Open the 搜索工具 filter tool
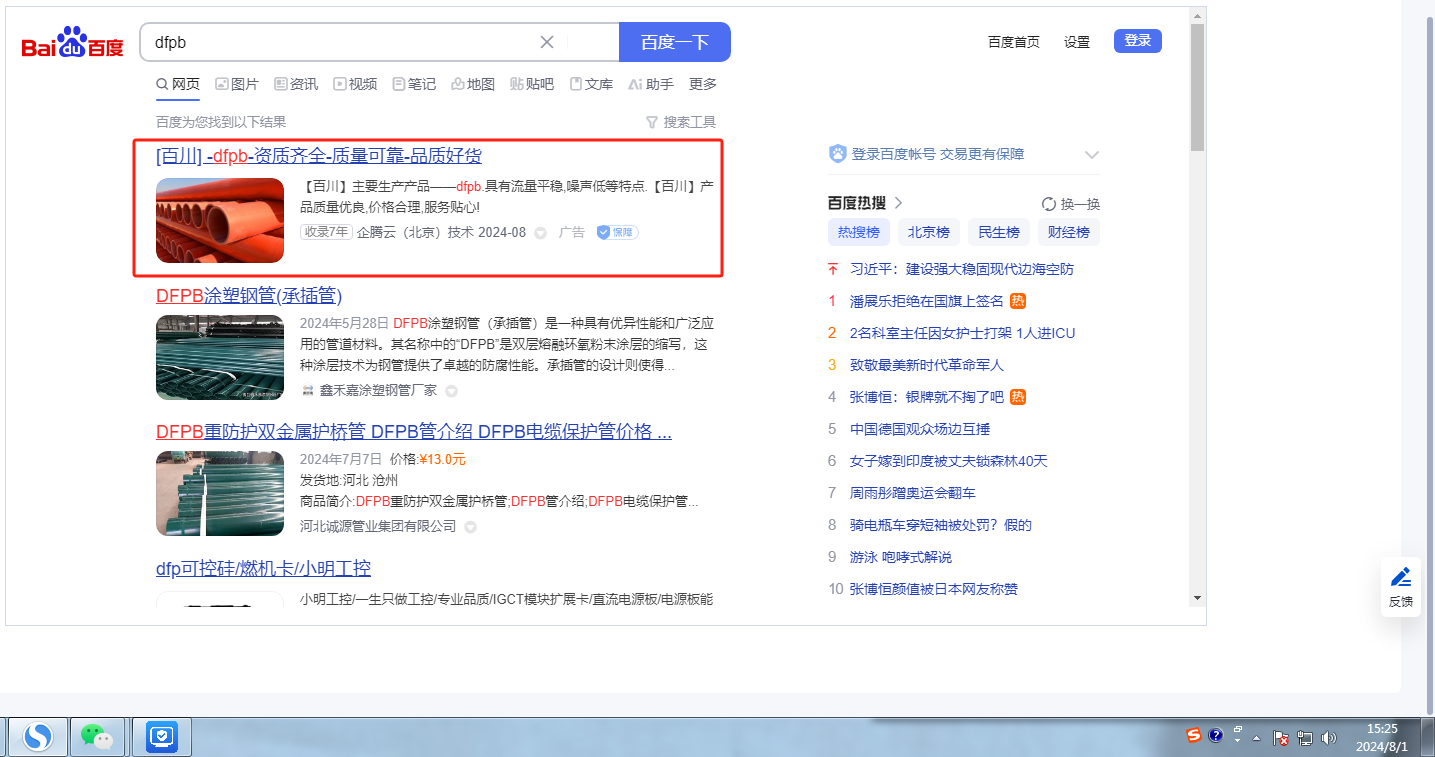This screenshot has width=1435, height=757. point(681,122)
